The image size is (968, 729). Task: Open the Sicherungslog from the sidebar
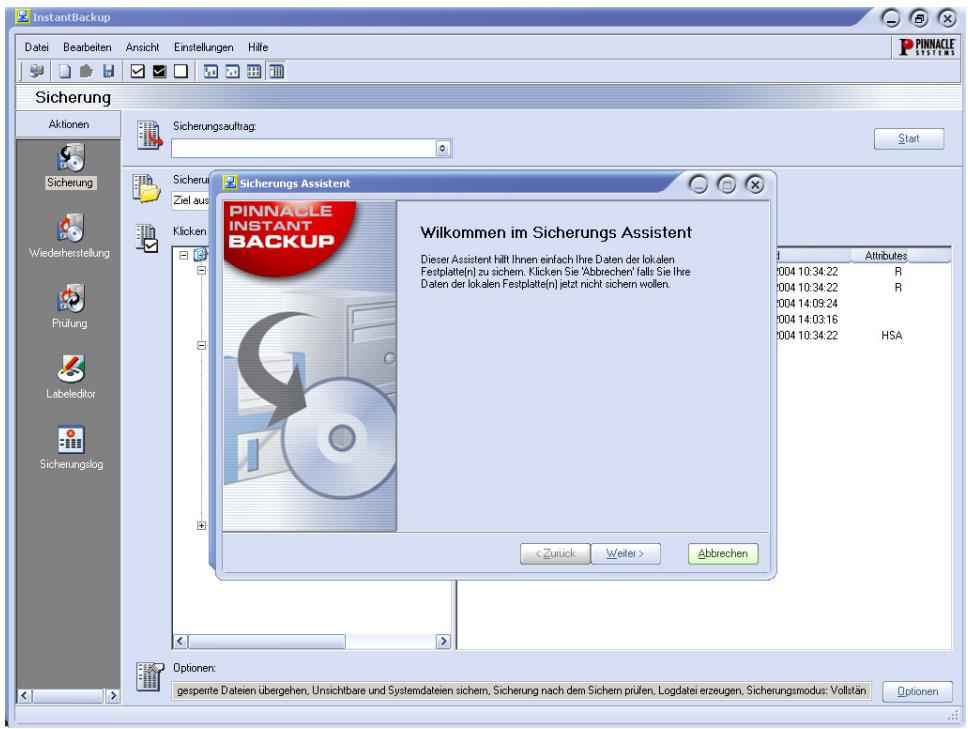(71, 448)
